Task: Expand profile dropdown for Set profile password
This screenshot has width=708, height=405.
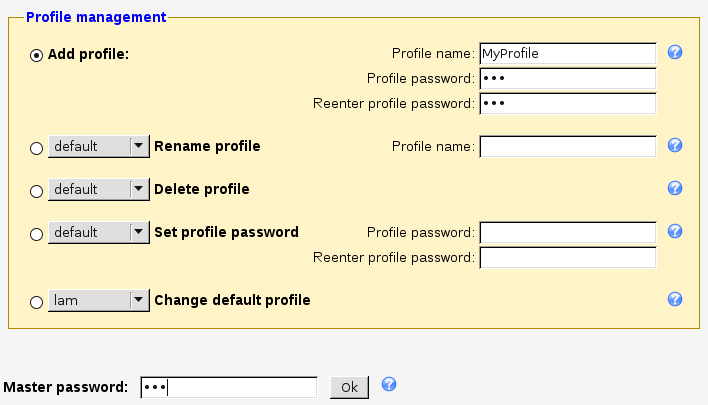Action: click(x=98, y=232)
